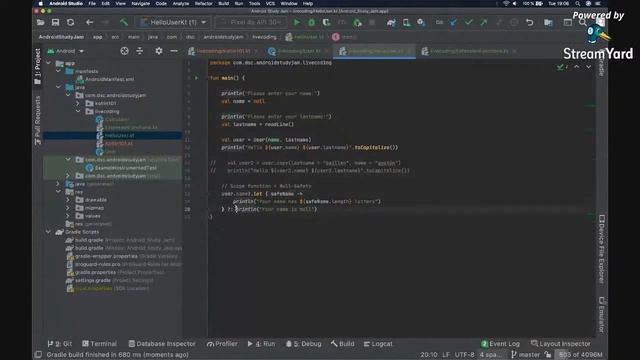This screenshot has width=640, height=360.
Task: Toggle the Device File Explorer panel
Action: (602, 249)
